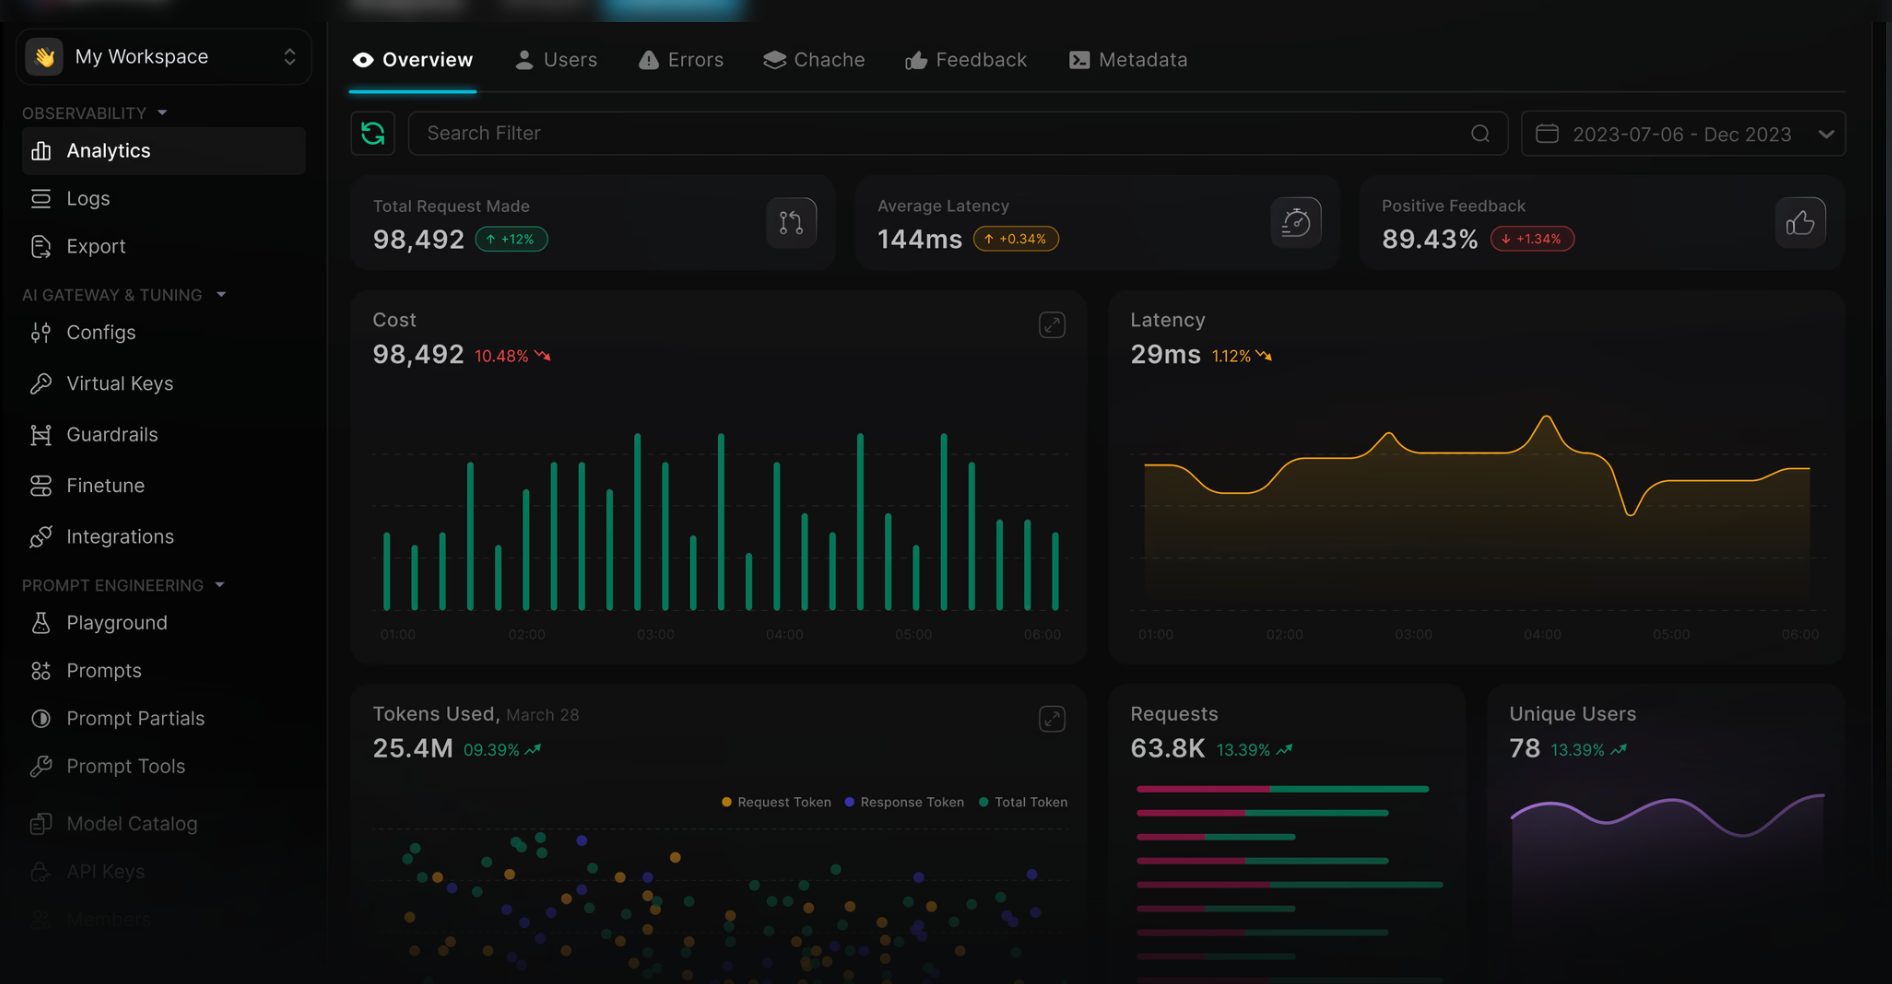Click the Positive Feedback thumbs-up icon
This screenshot has width=1892, height=984.
point(1800,222)
